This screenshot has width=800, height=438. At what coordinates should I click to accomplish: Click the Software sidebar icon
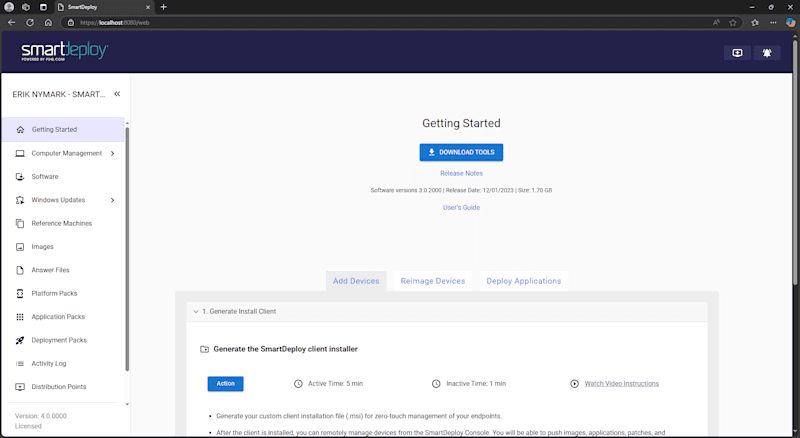click(20, 177)
